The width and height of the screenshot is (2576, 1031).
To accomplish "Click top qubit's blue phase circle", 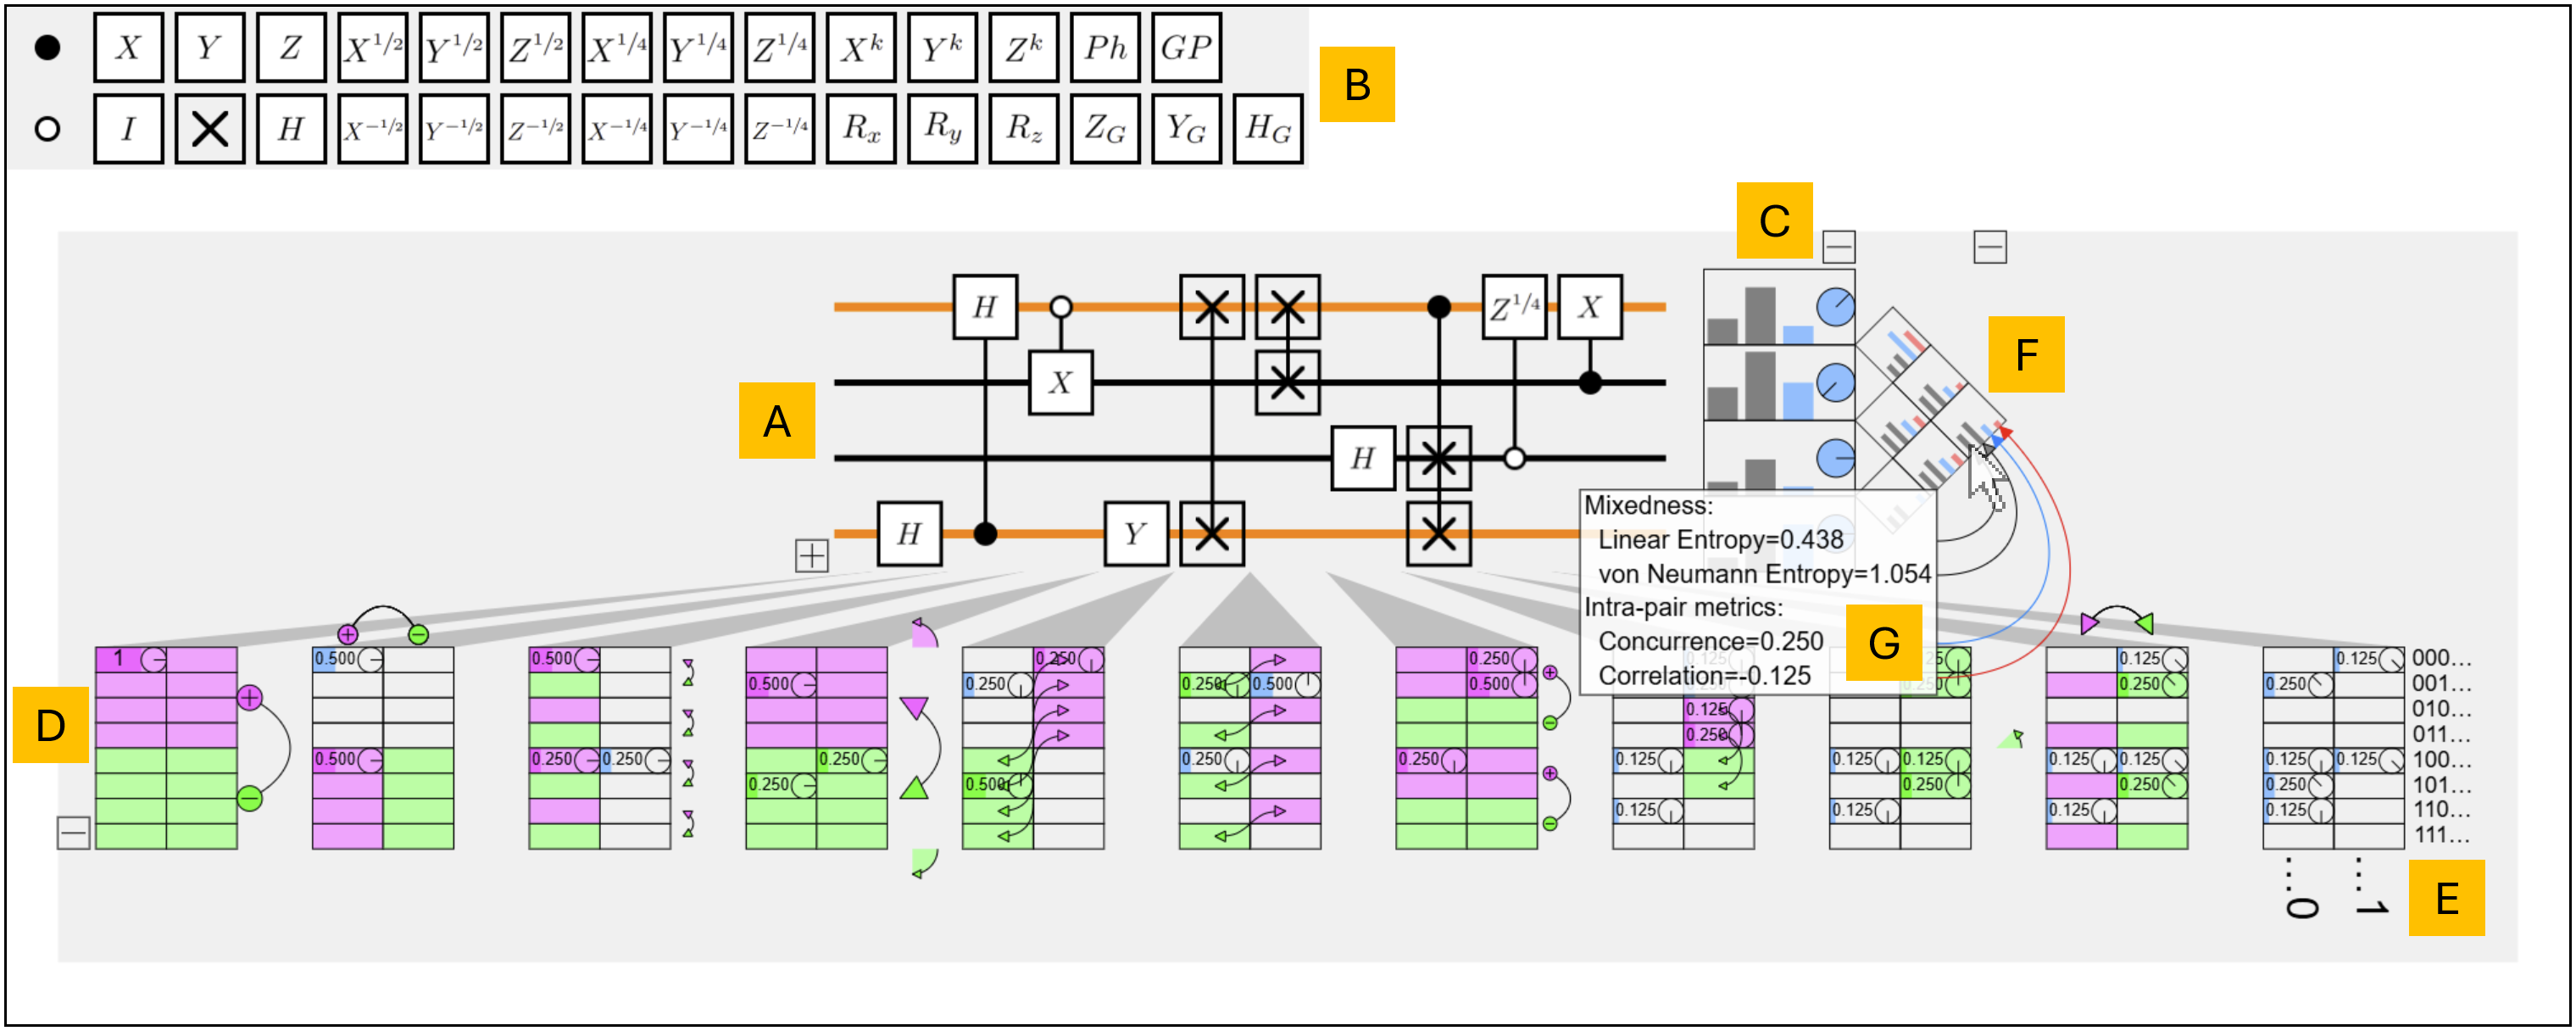I will 1835,307.
